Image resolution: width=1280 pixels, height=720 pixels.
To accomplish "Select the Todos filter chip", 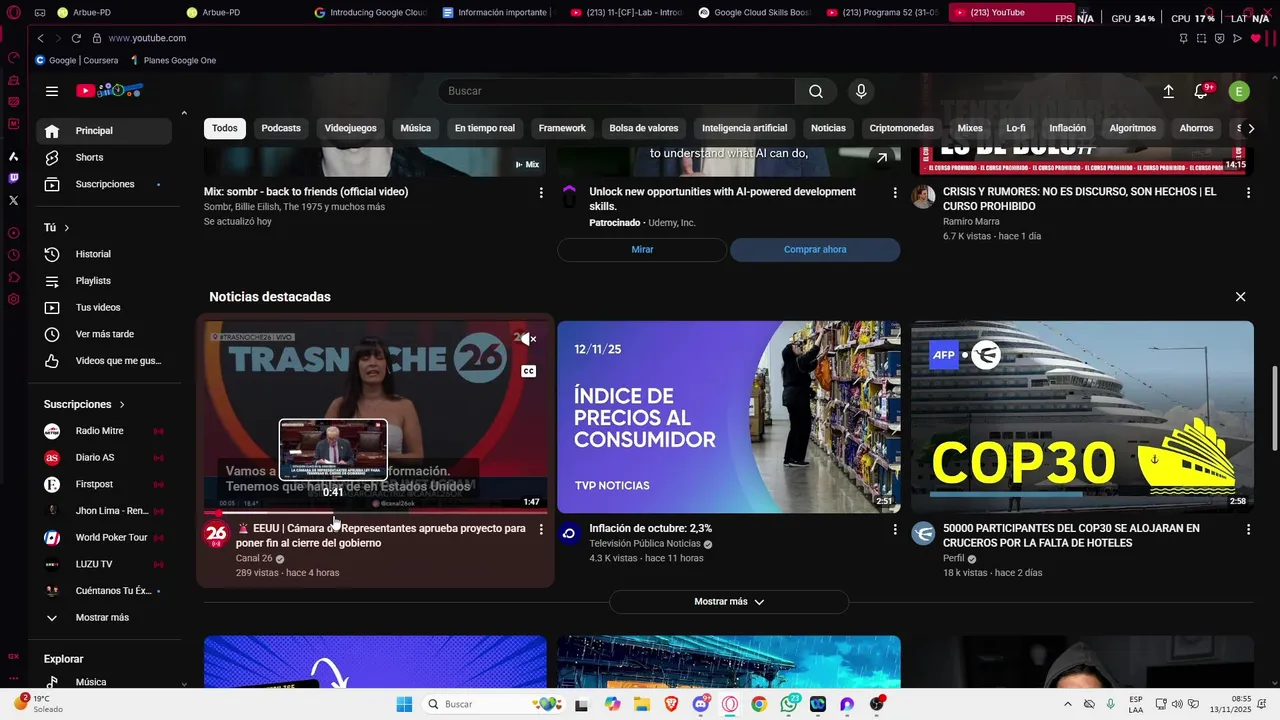I will tap(225, 128).
